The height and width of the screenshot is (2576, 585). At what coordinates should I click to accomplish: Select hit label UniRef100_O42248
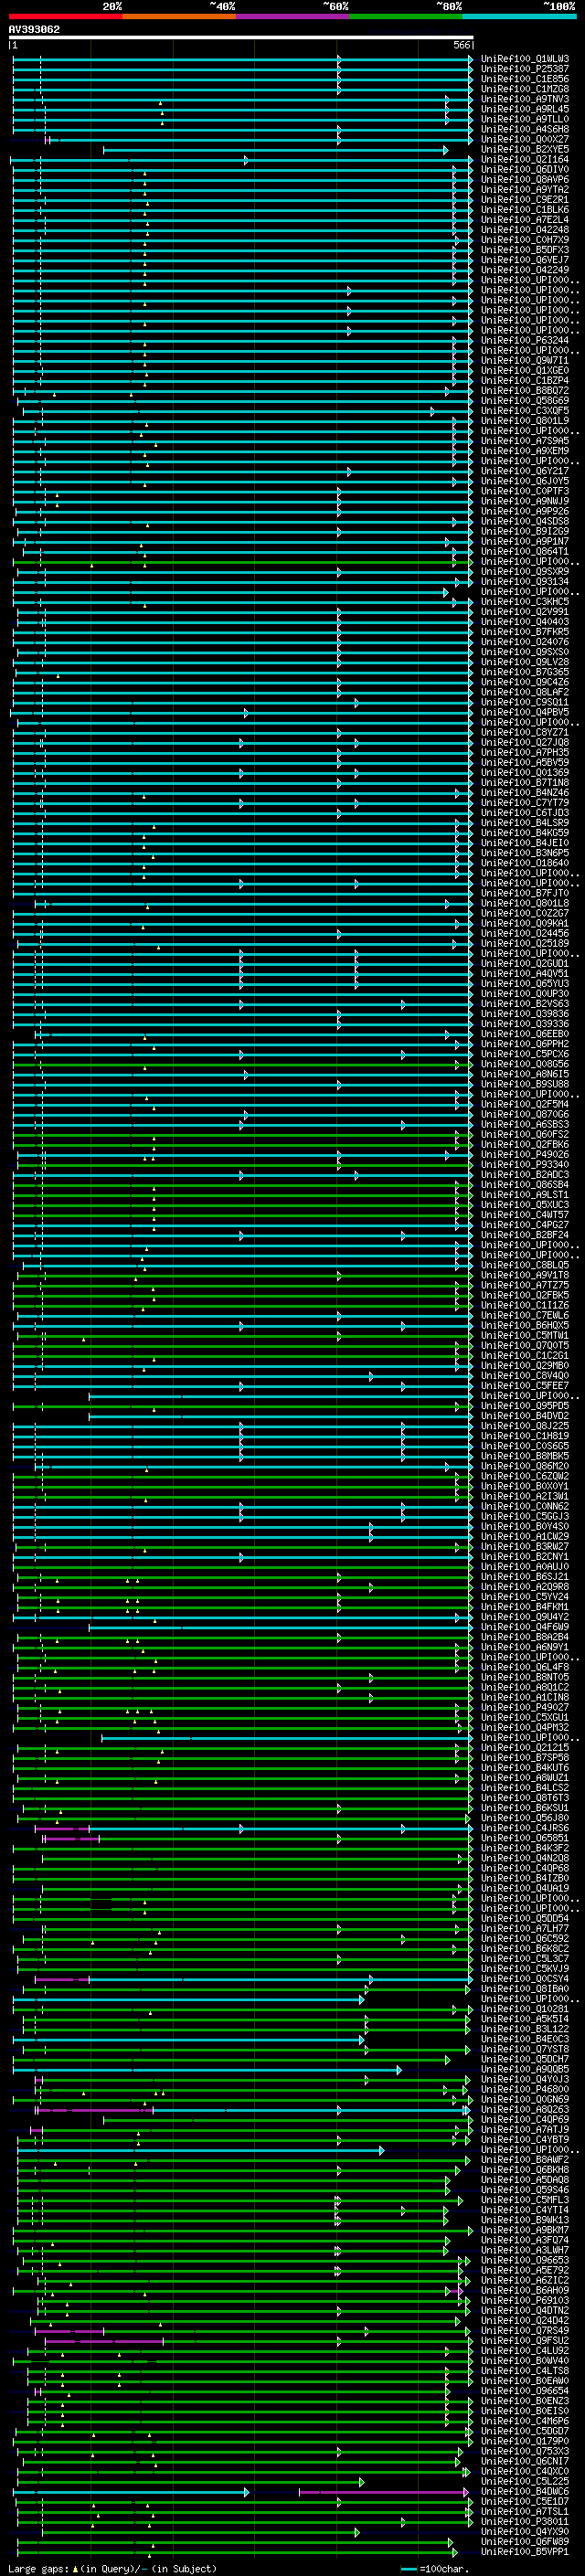(525, 229)
